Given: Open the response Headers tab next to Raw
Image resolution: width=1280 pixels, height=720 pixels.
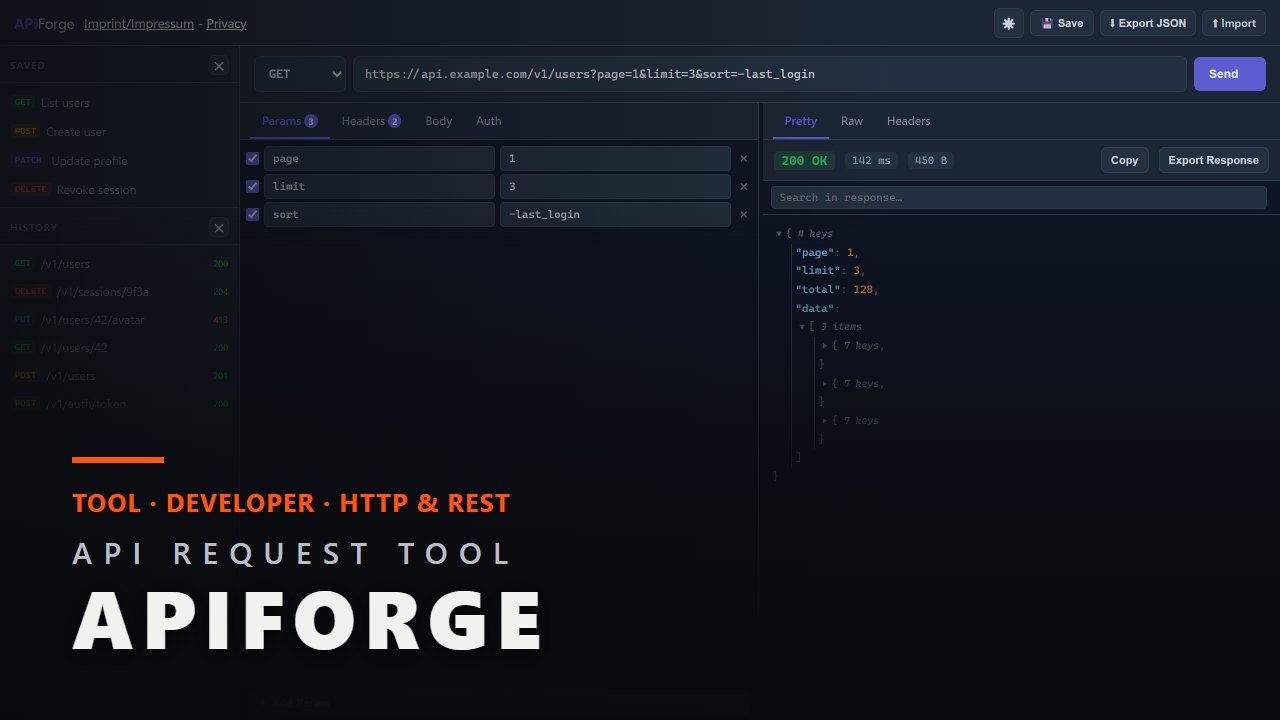Looking at the screenshot, I should pyautogui.click(x=909, y=121).
